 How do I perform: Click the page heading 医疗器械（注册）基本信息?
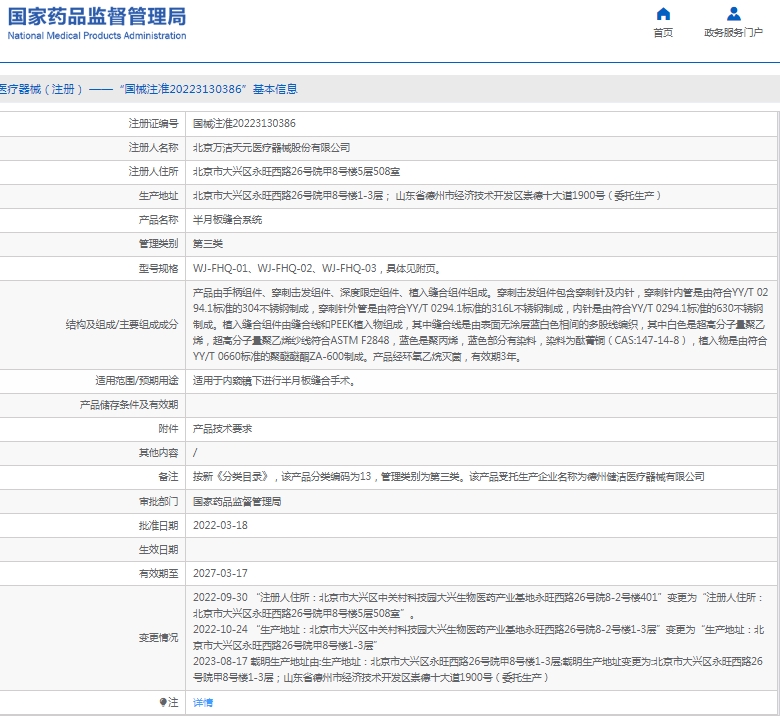[x=148, y=89]
